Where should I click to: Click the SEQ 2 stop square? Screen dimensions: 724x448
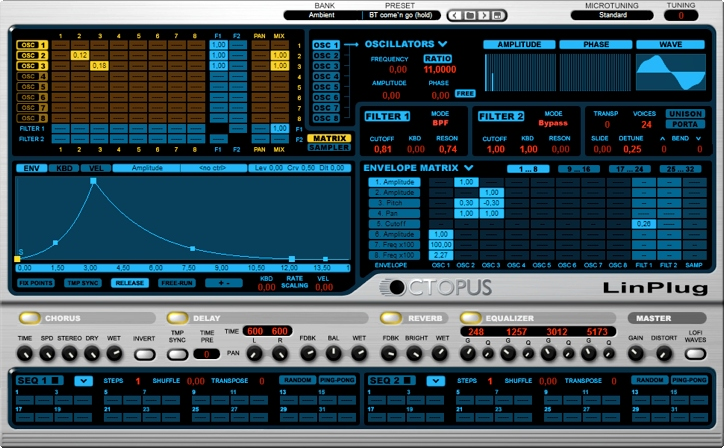pyautogui.click(x=407, y=381)
